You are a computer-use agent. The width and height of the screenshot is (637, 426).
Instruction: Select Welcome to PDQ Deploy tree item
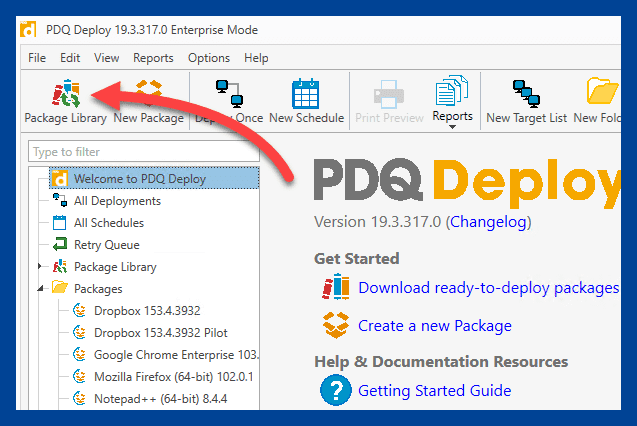click(x=154, y=179)
